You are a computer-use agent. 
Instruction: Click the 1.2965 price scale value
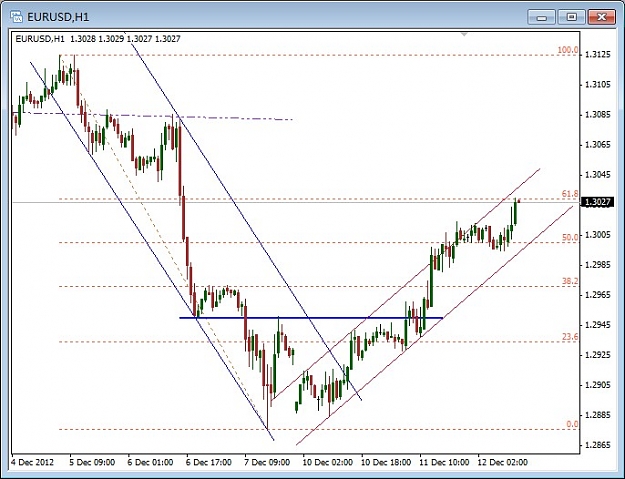[597, 295]
